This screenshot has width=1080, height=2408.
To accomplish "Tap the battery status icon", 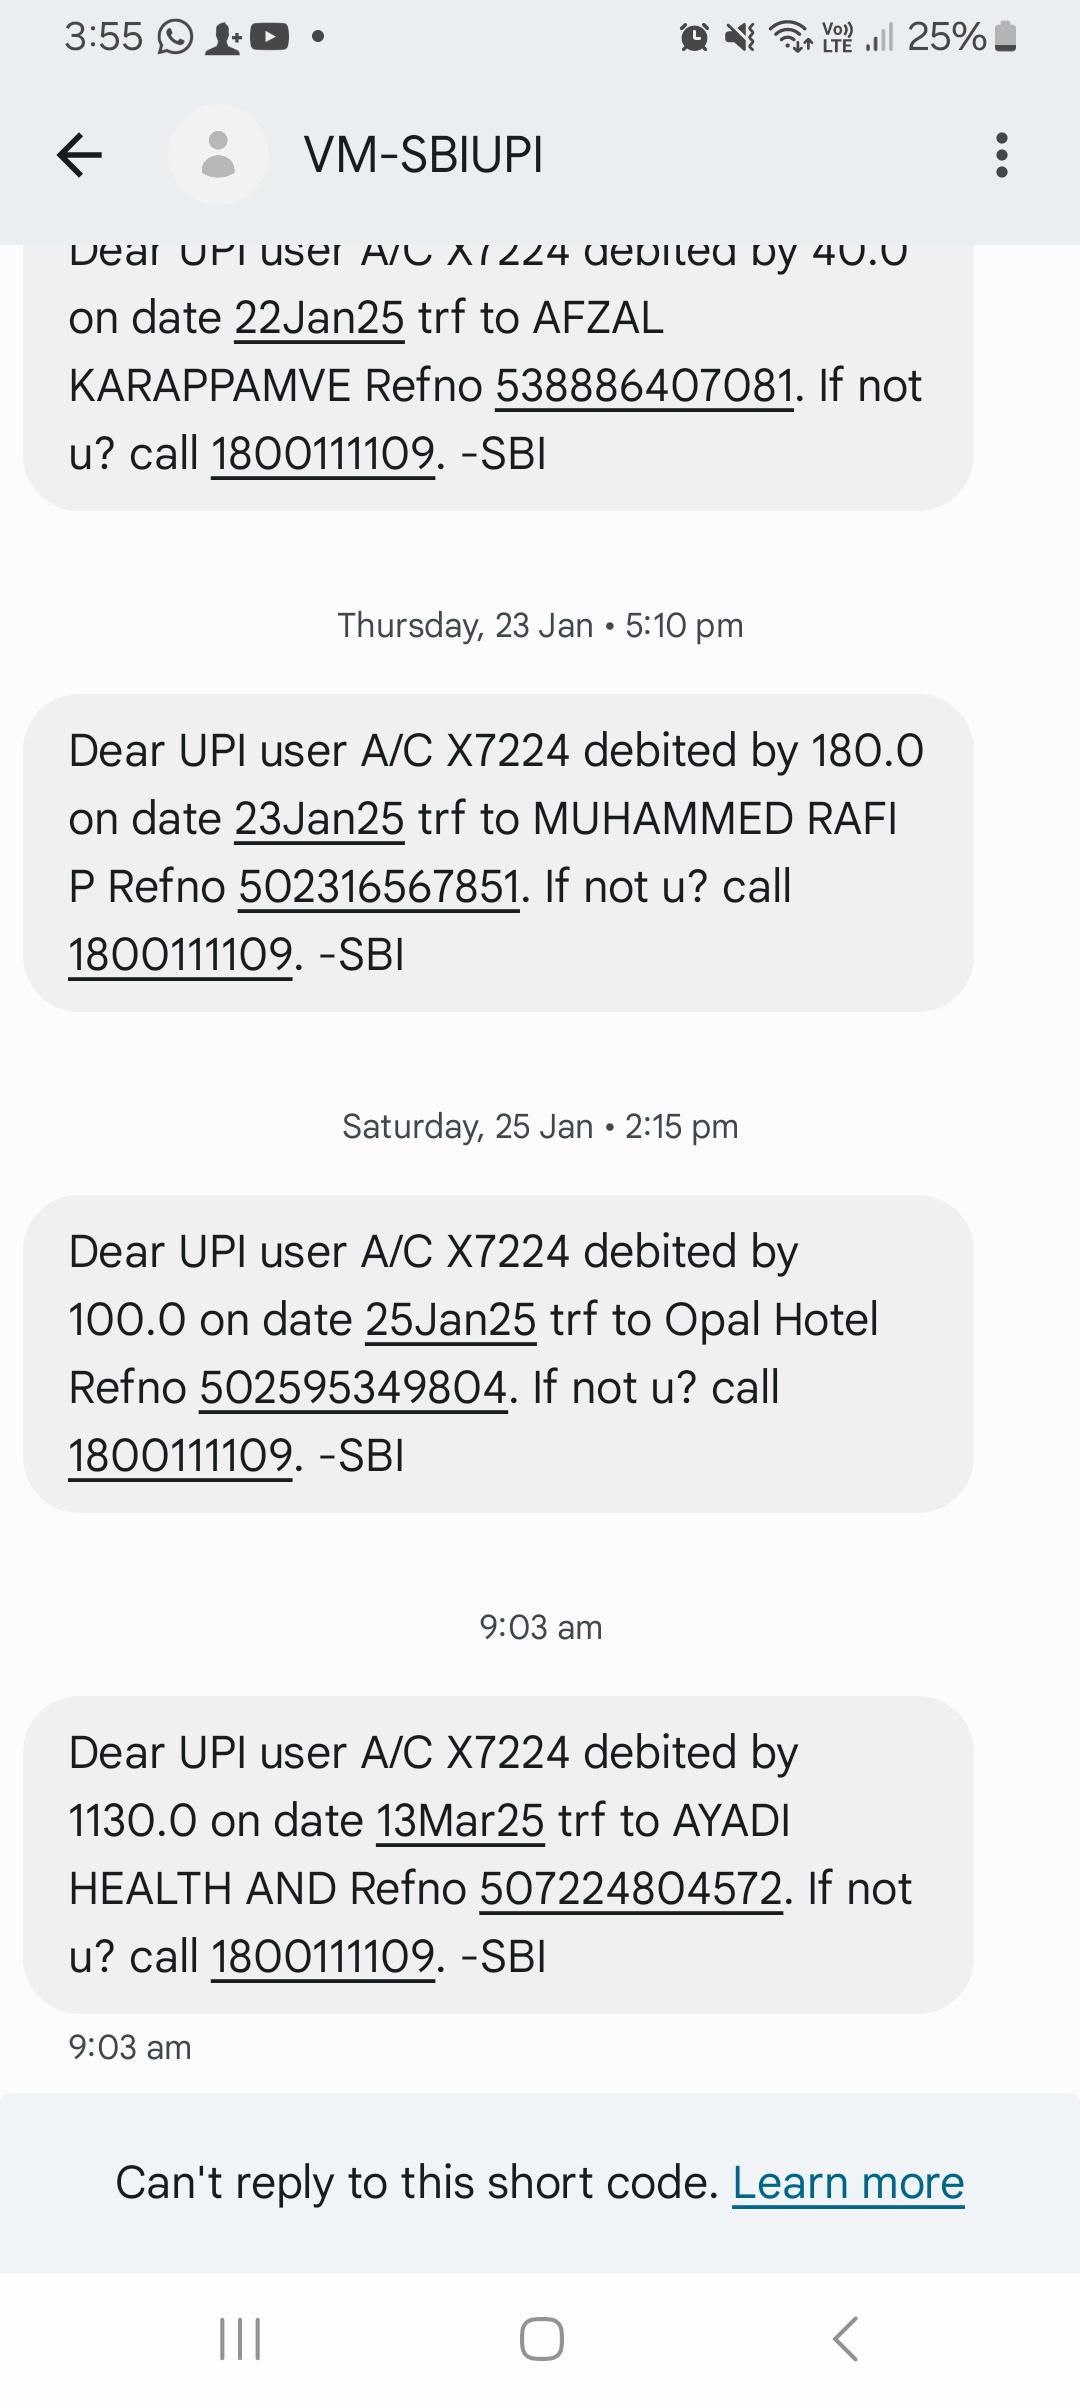I will click(x=1007, y=38).
